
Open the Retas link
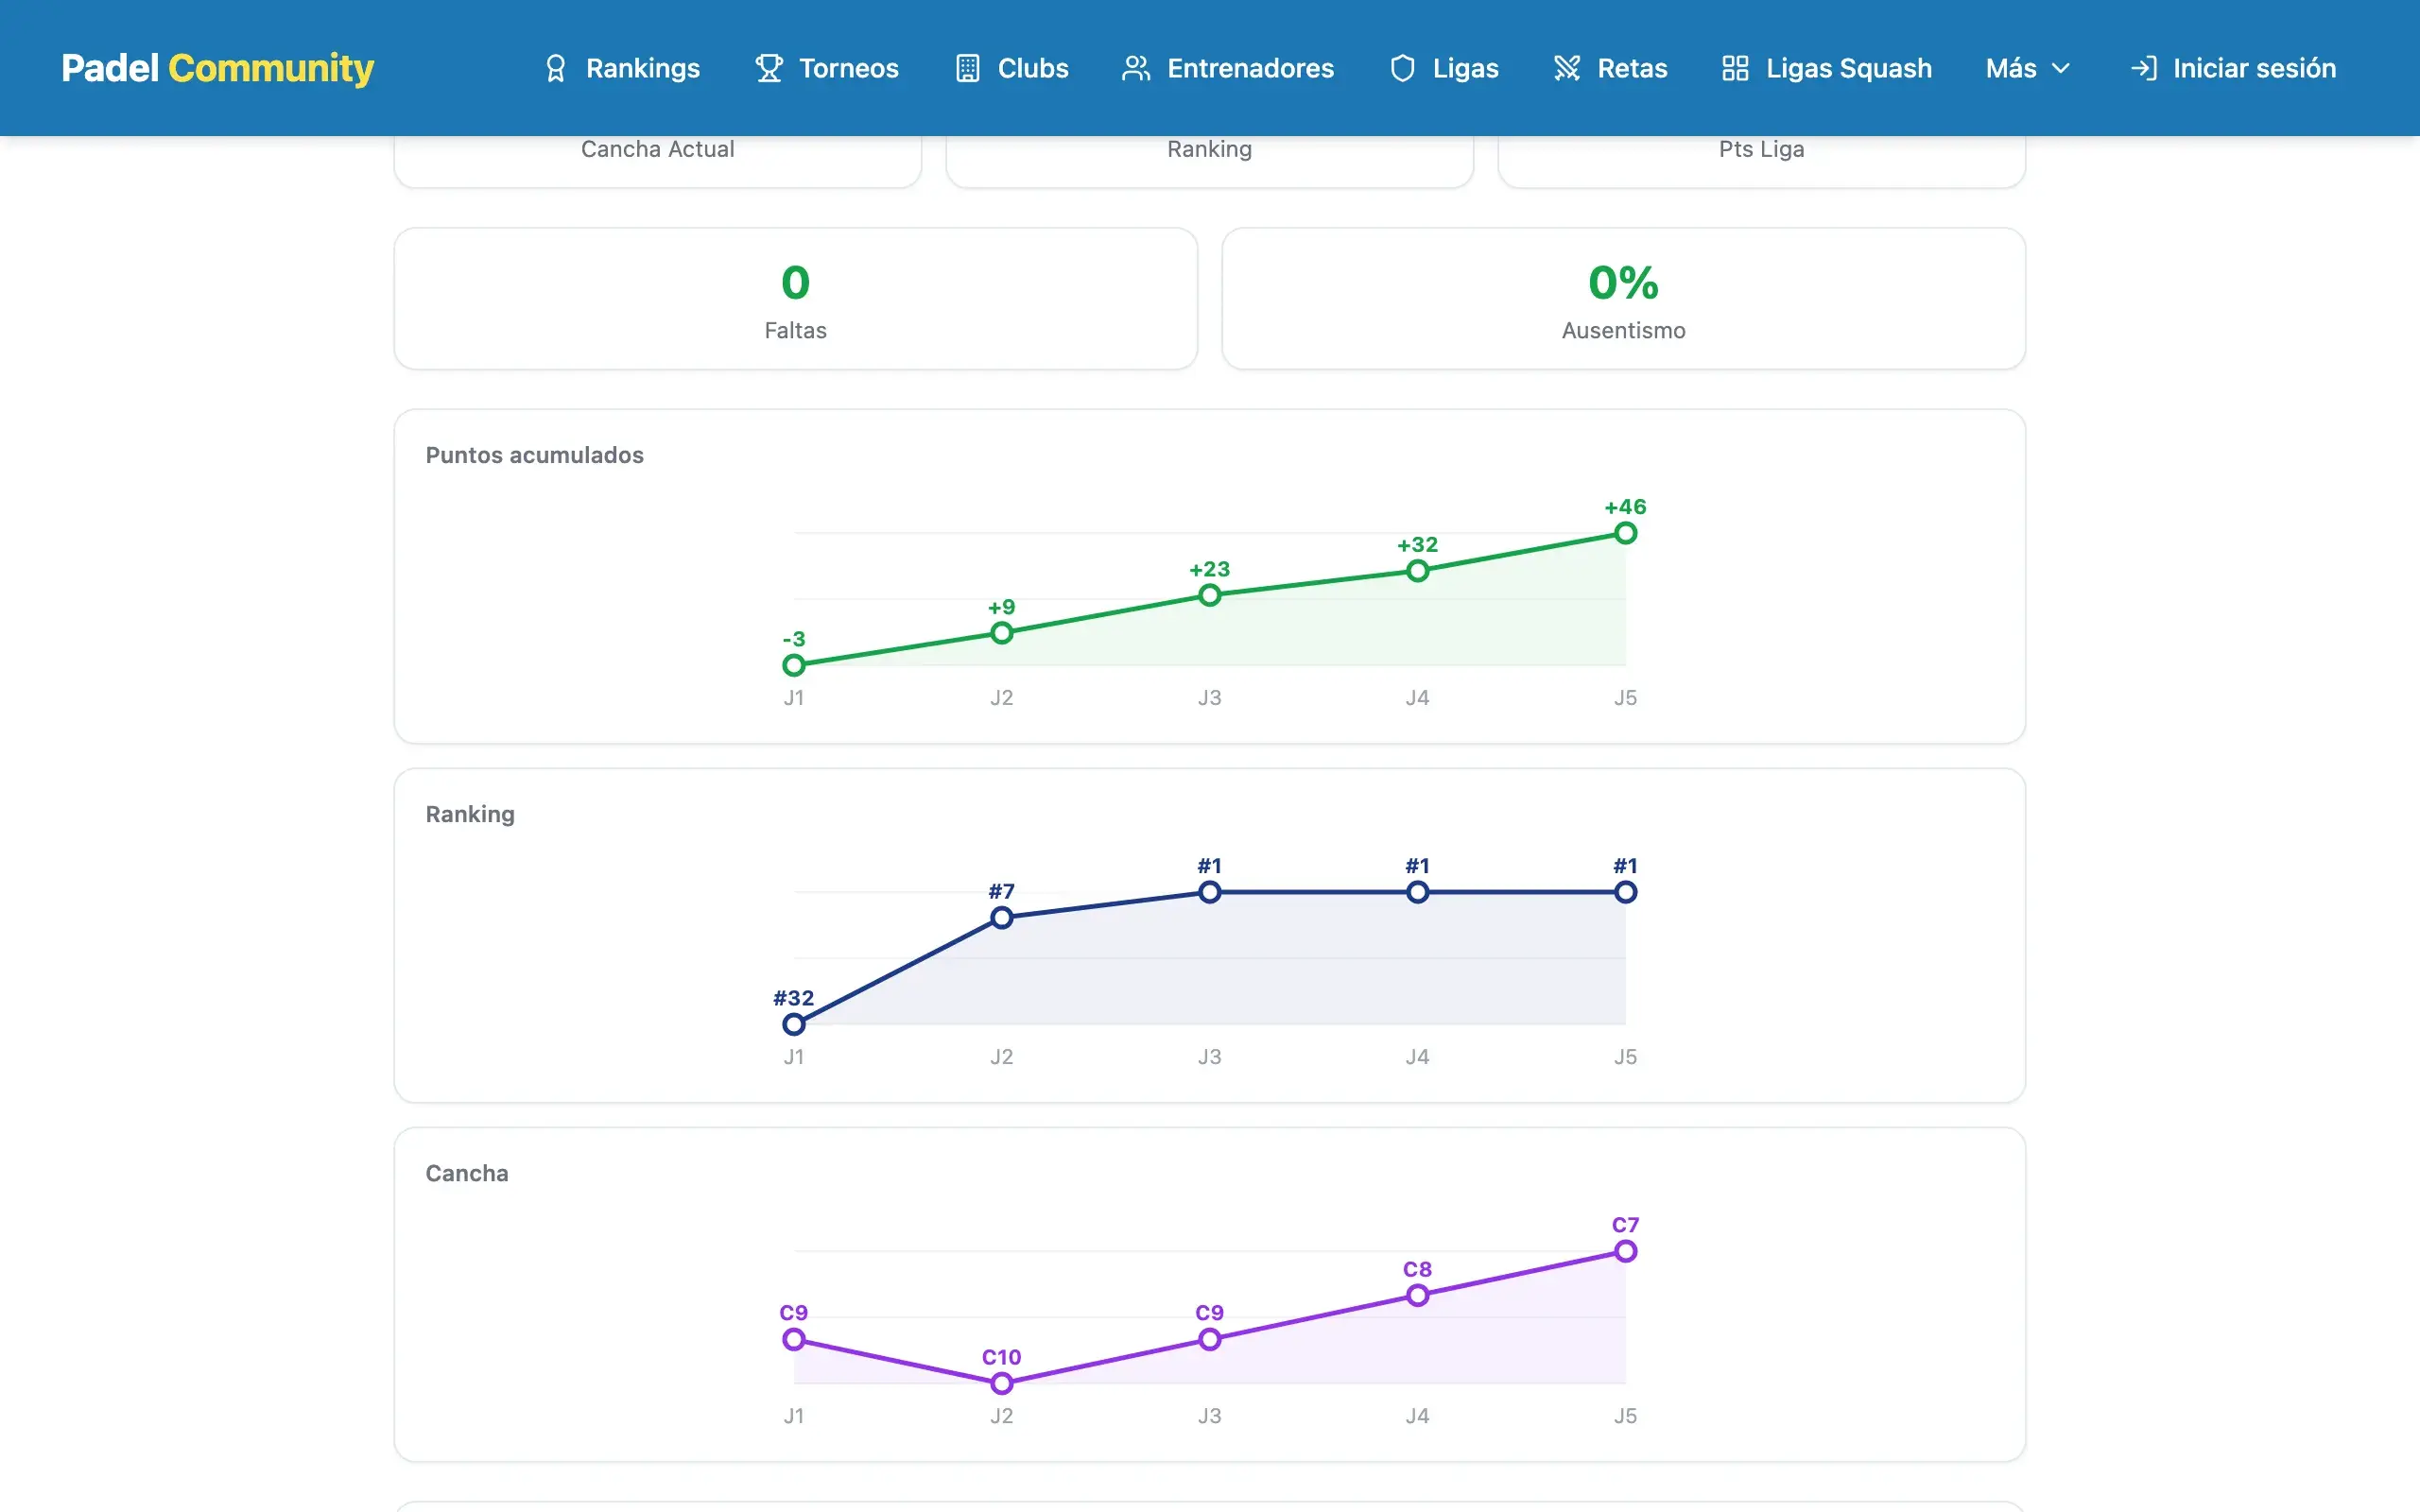(1611, 68)
